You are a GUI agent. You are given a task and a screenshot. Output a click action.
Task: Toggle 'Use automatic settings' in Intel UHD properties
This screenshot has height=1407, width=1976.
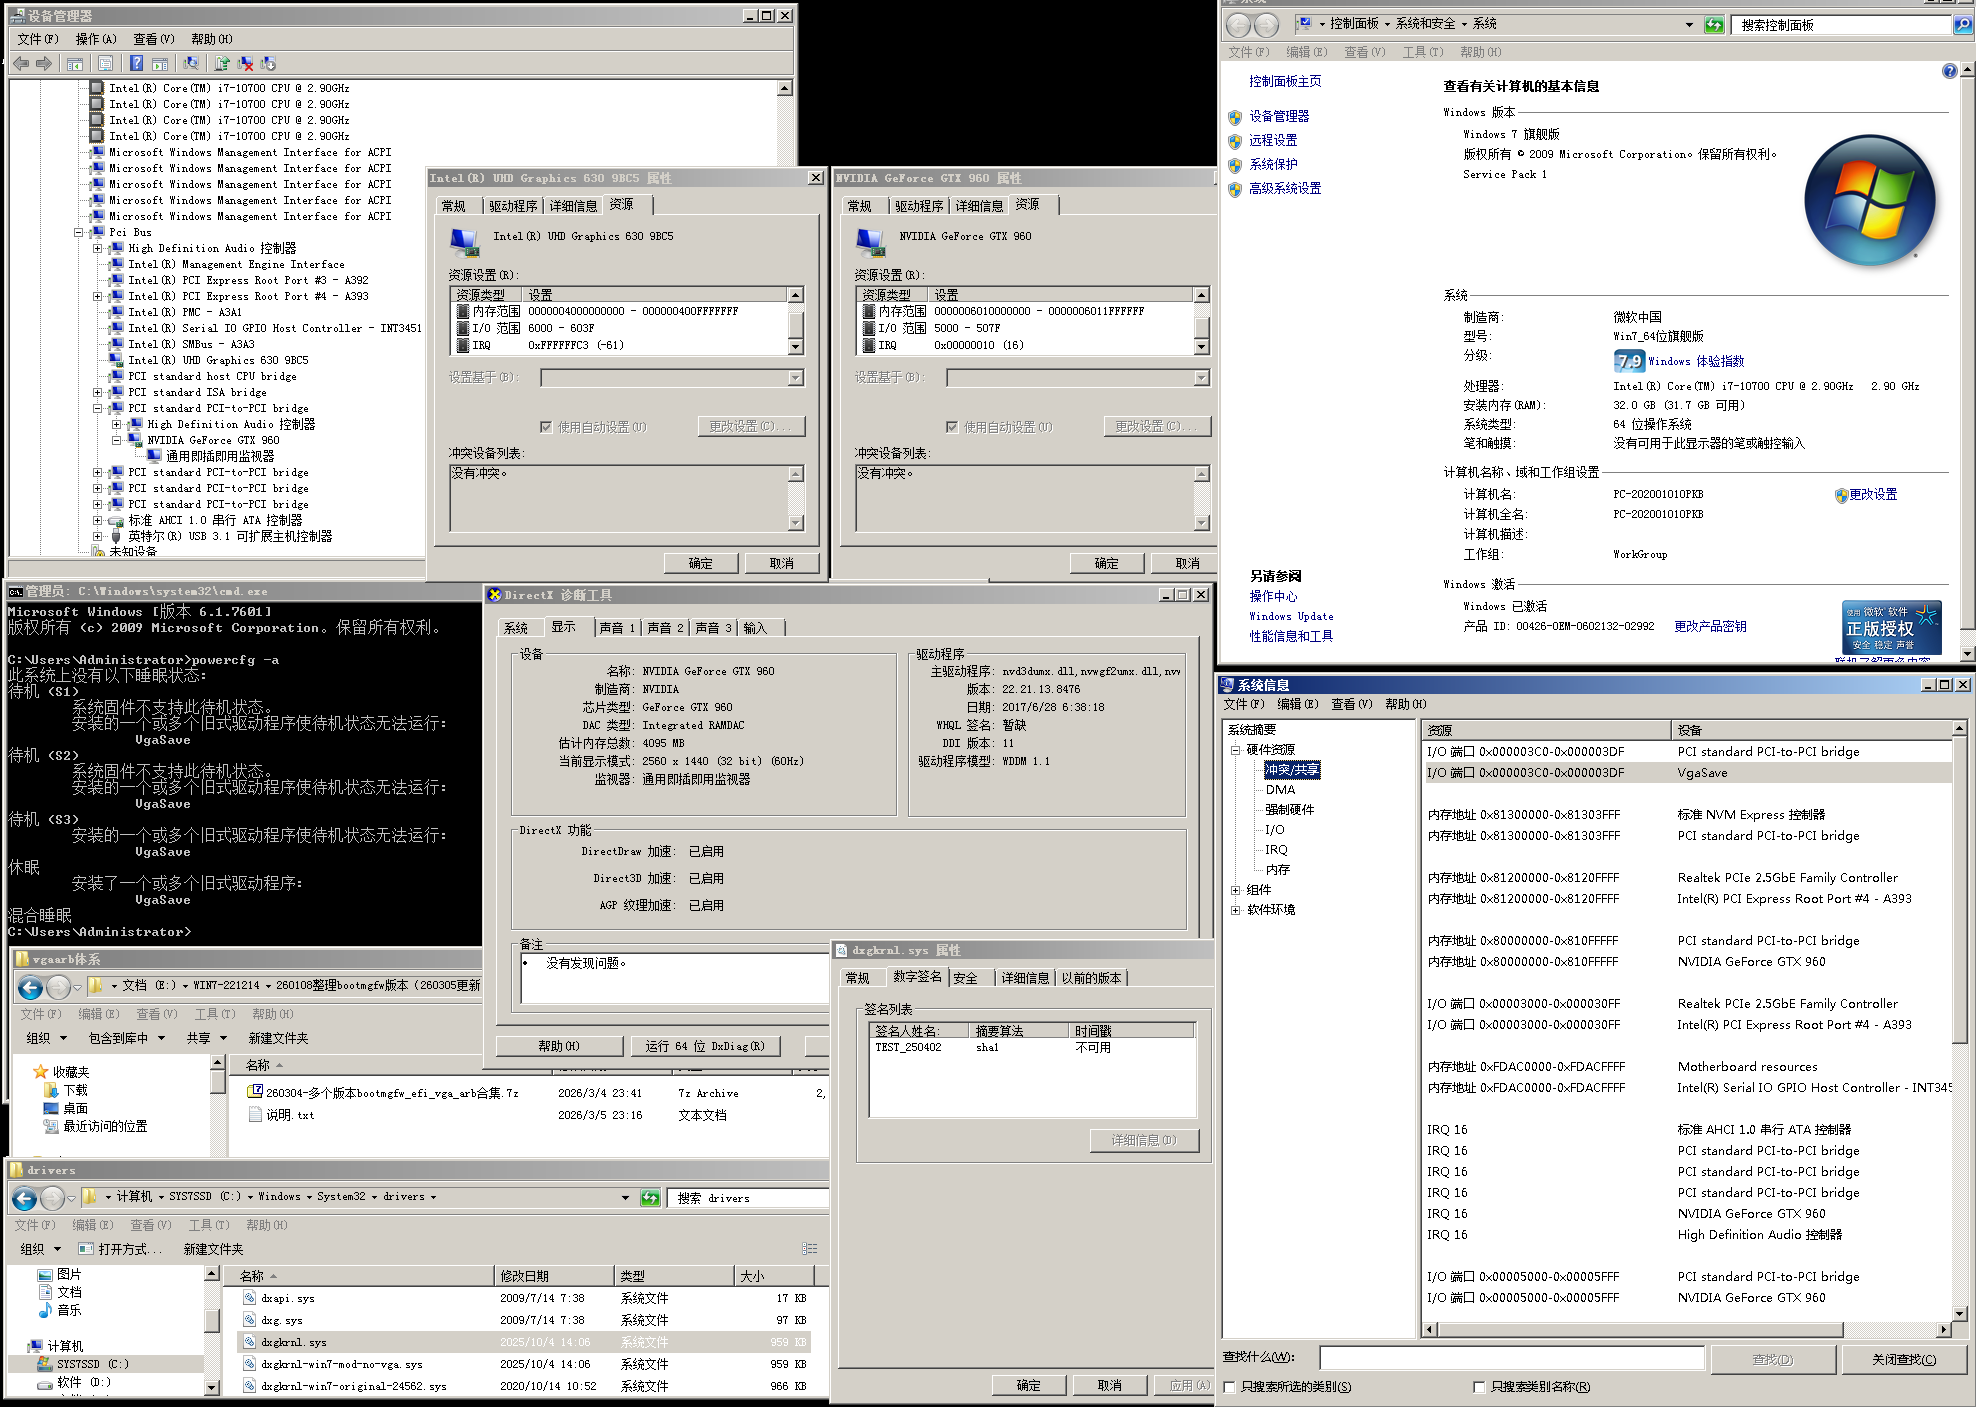(546, 427)
